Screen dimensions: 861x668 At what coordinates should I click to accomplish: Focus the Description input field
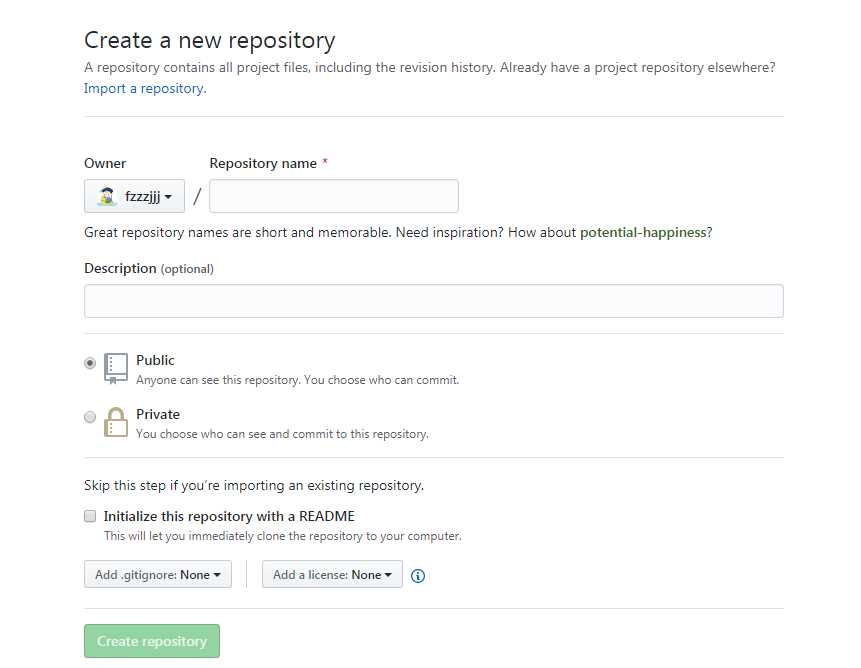pyautogui.click(x=434, y=301)
